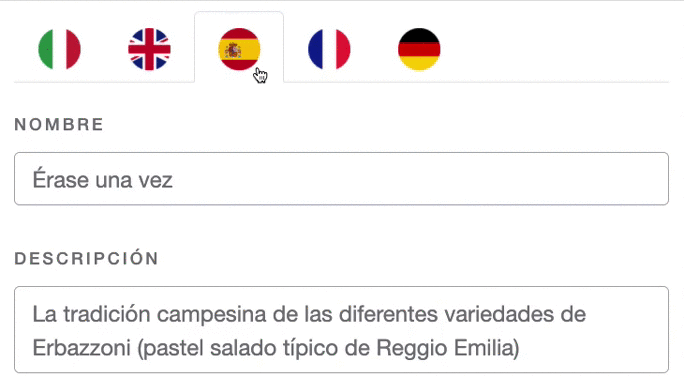Select the United Kingdom flag tab
Viewport: 684px width, 392px height.
pyautogui.click(x=149, y=49)
